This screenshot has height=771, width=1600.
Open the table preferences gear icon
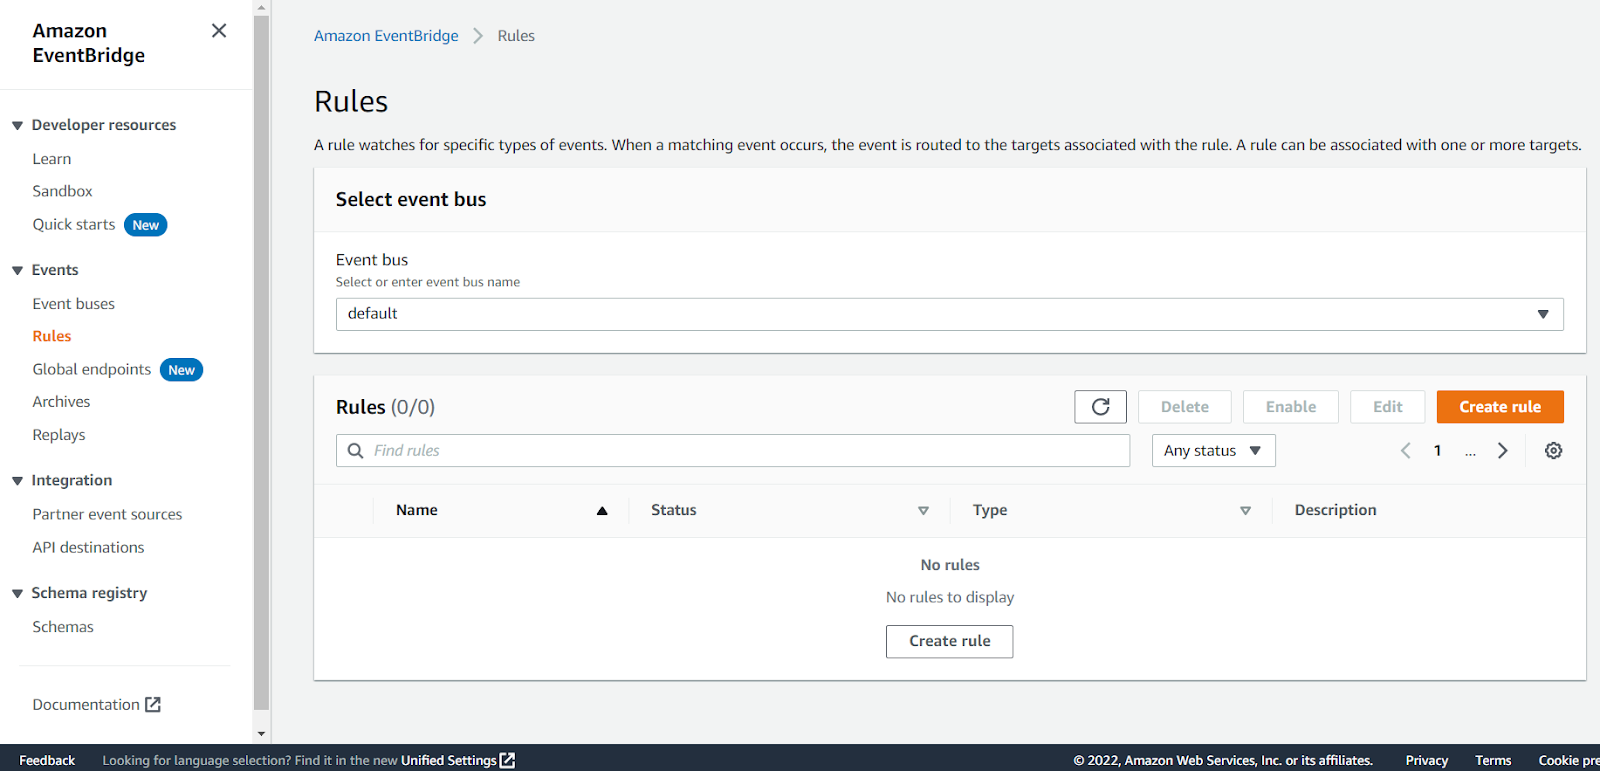[1553, 451]
